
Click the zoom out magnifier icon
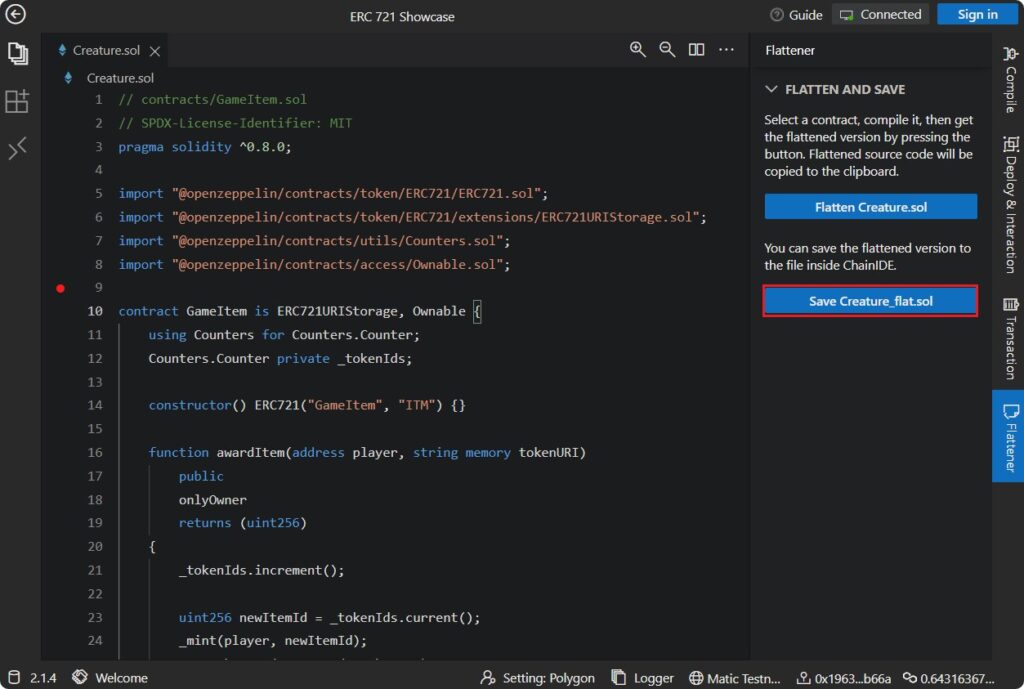coord(667,50)
